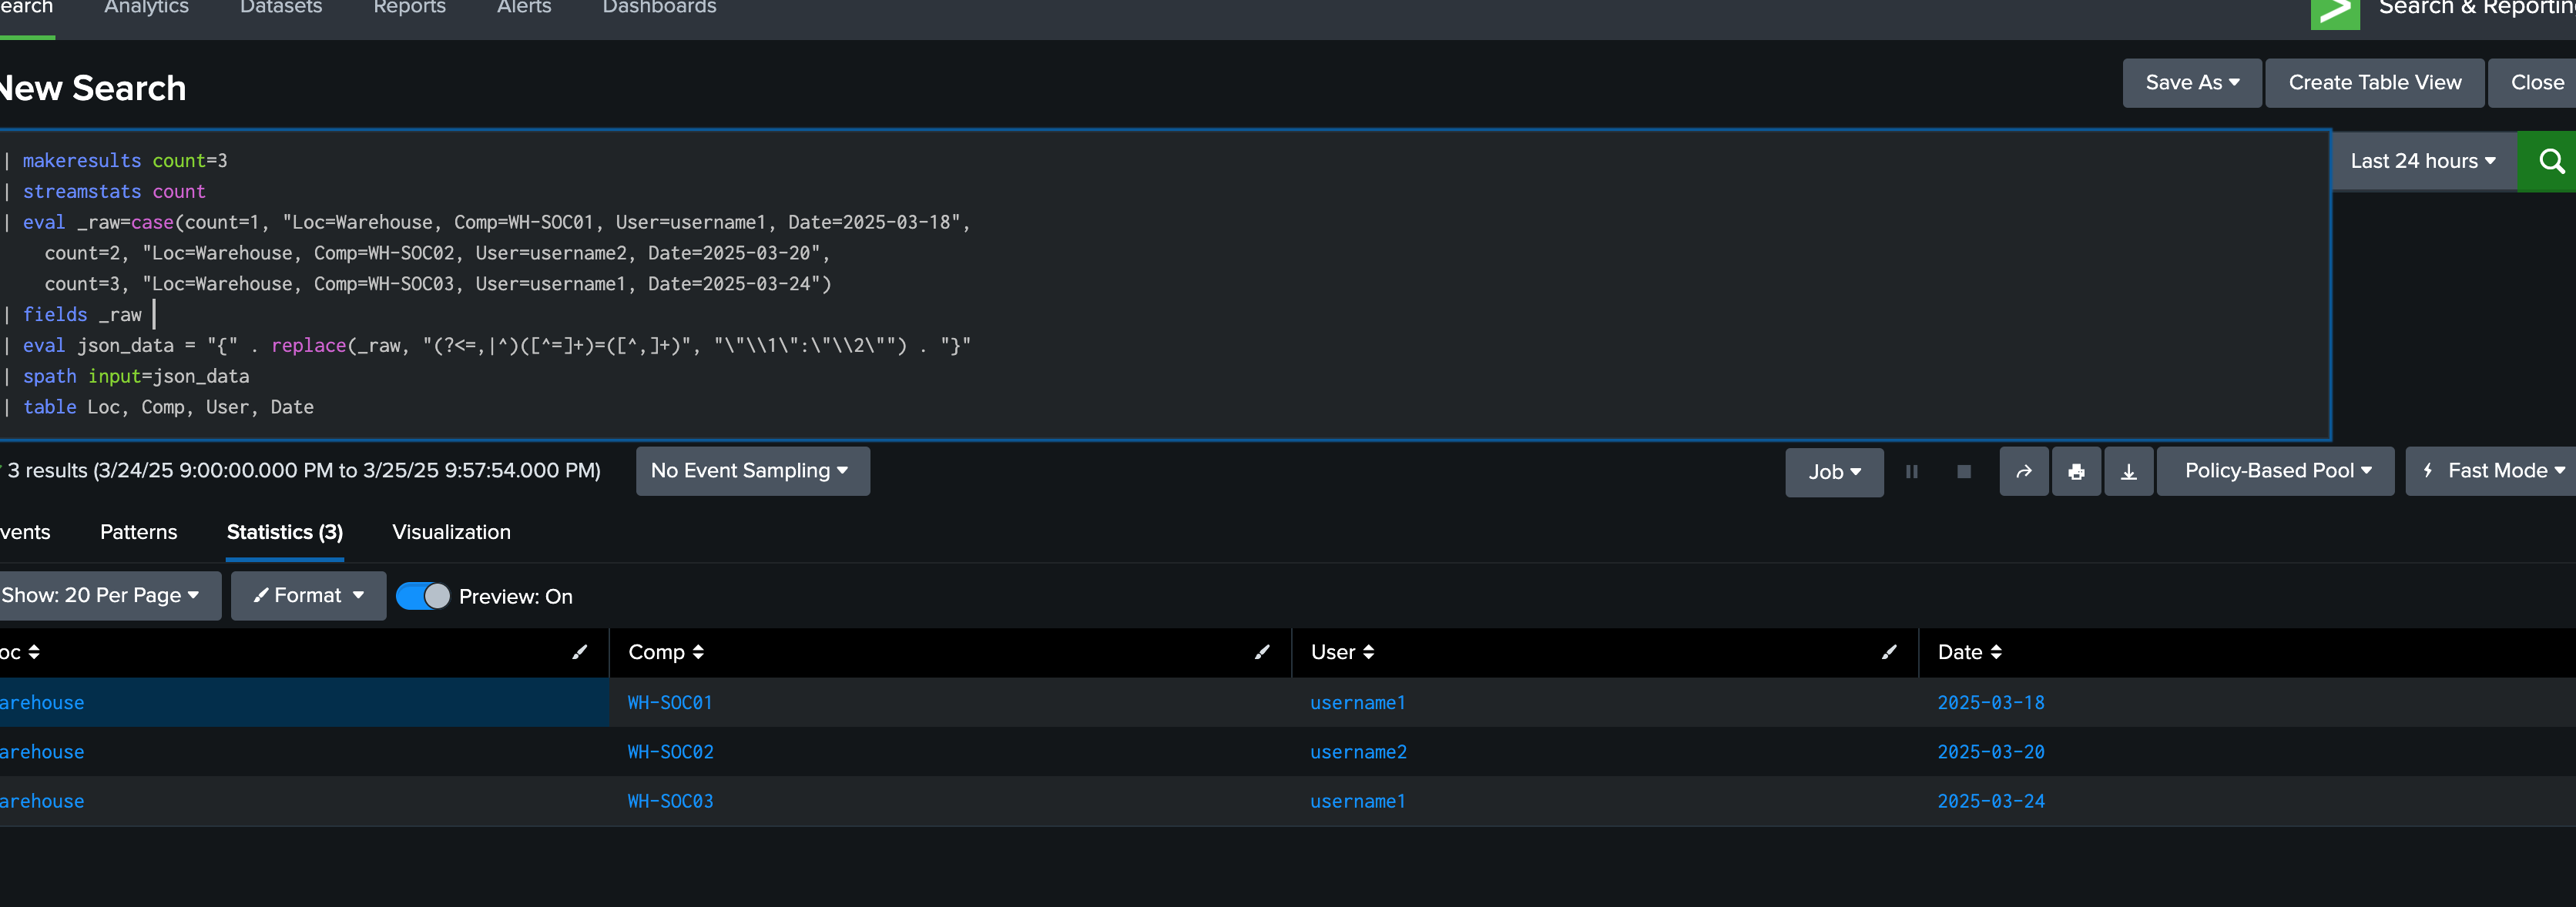Open the Dashboards menu item
The width and height of the screenshot is (2576, 907).
coord(659,8)
